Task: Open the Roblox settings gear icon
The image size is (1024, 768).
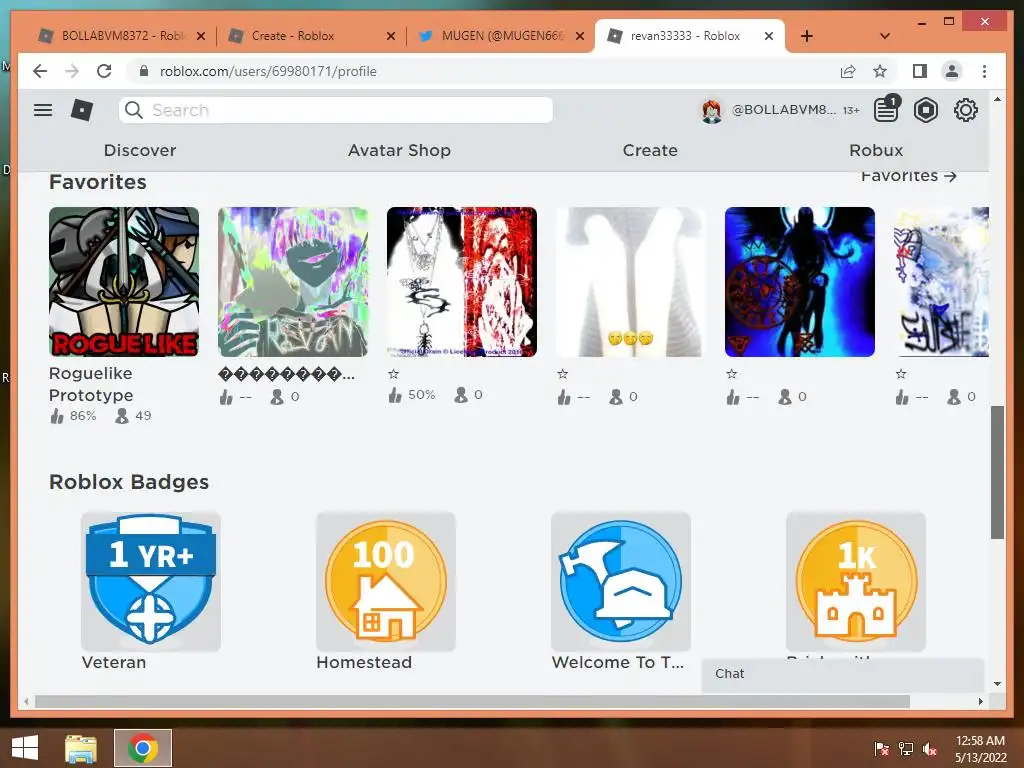Action: pos(965,110)
